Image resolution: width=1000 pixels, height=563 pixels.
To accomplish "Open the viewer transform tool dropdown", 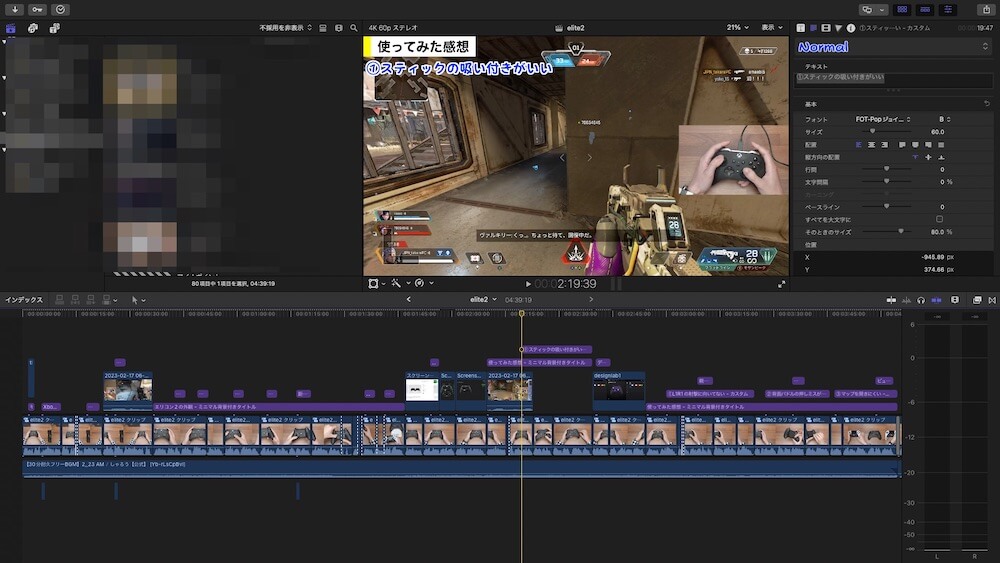I will pos(377,284).
